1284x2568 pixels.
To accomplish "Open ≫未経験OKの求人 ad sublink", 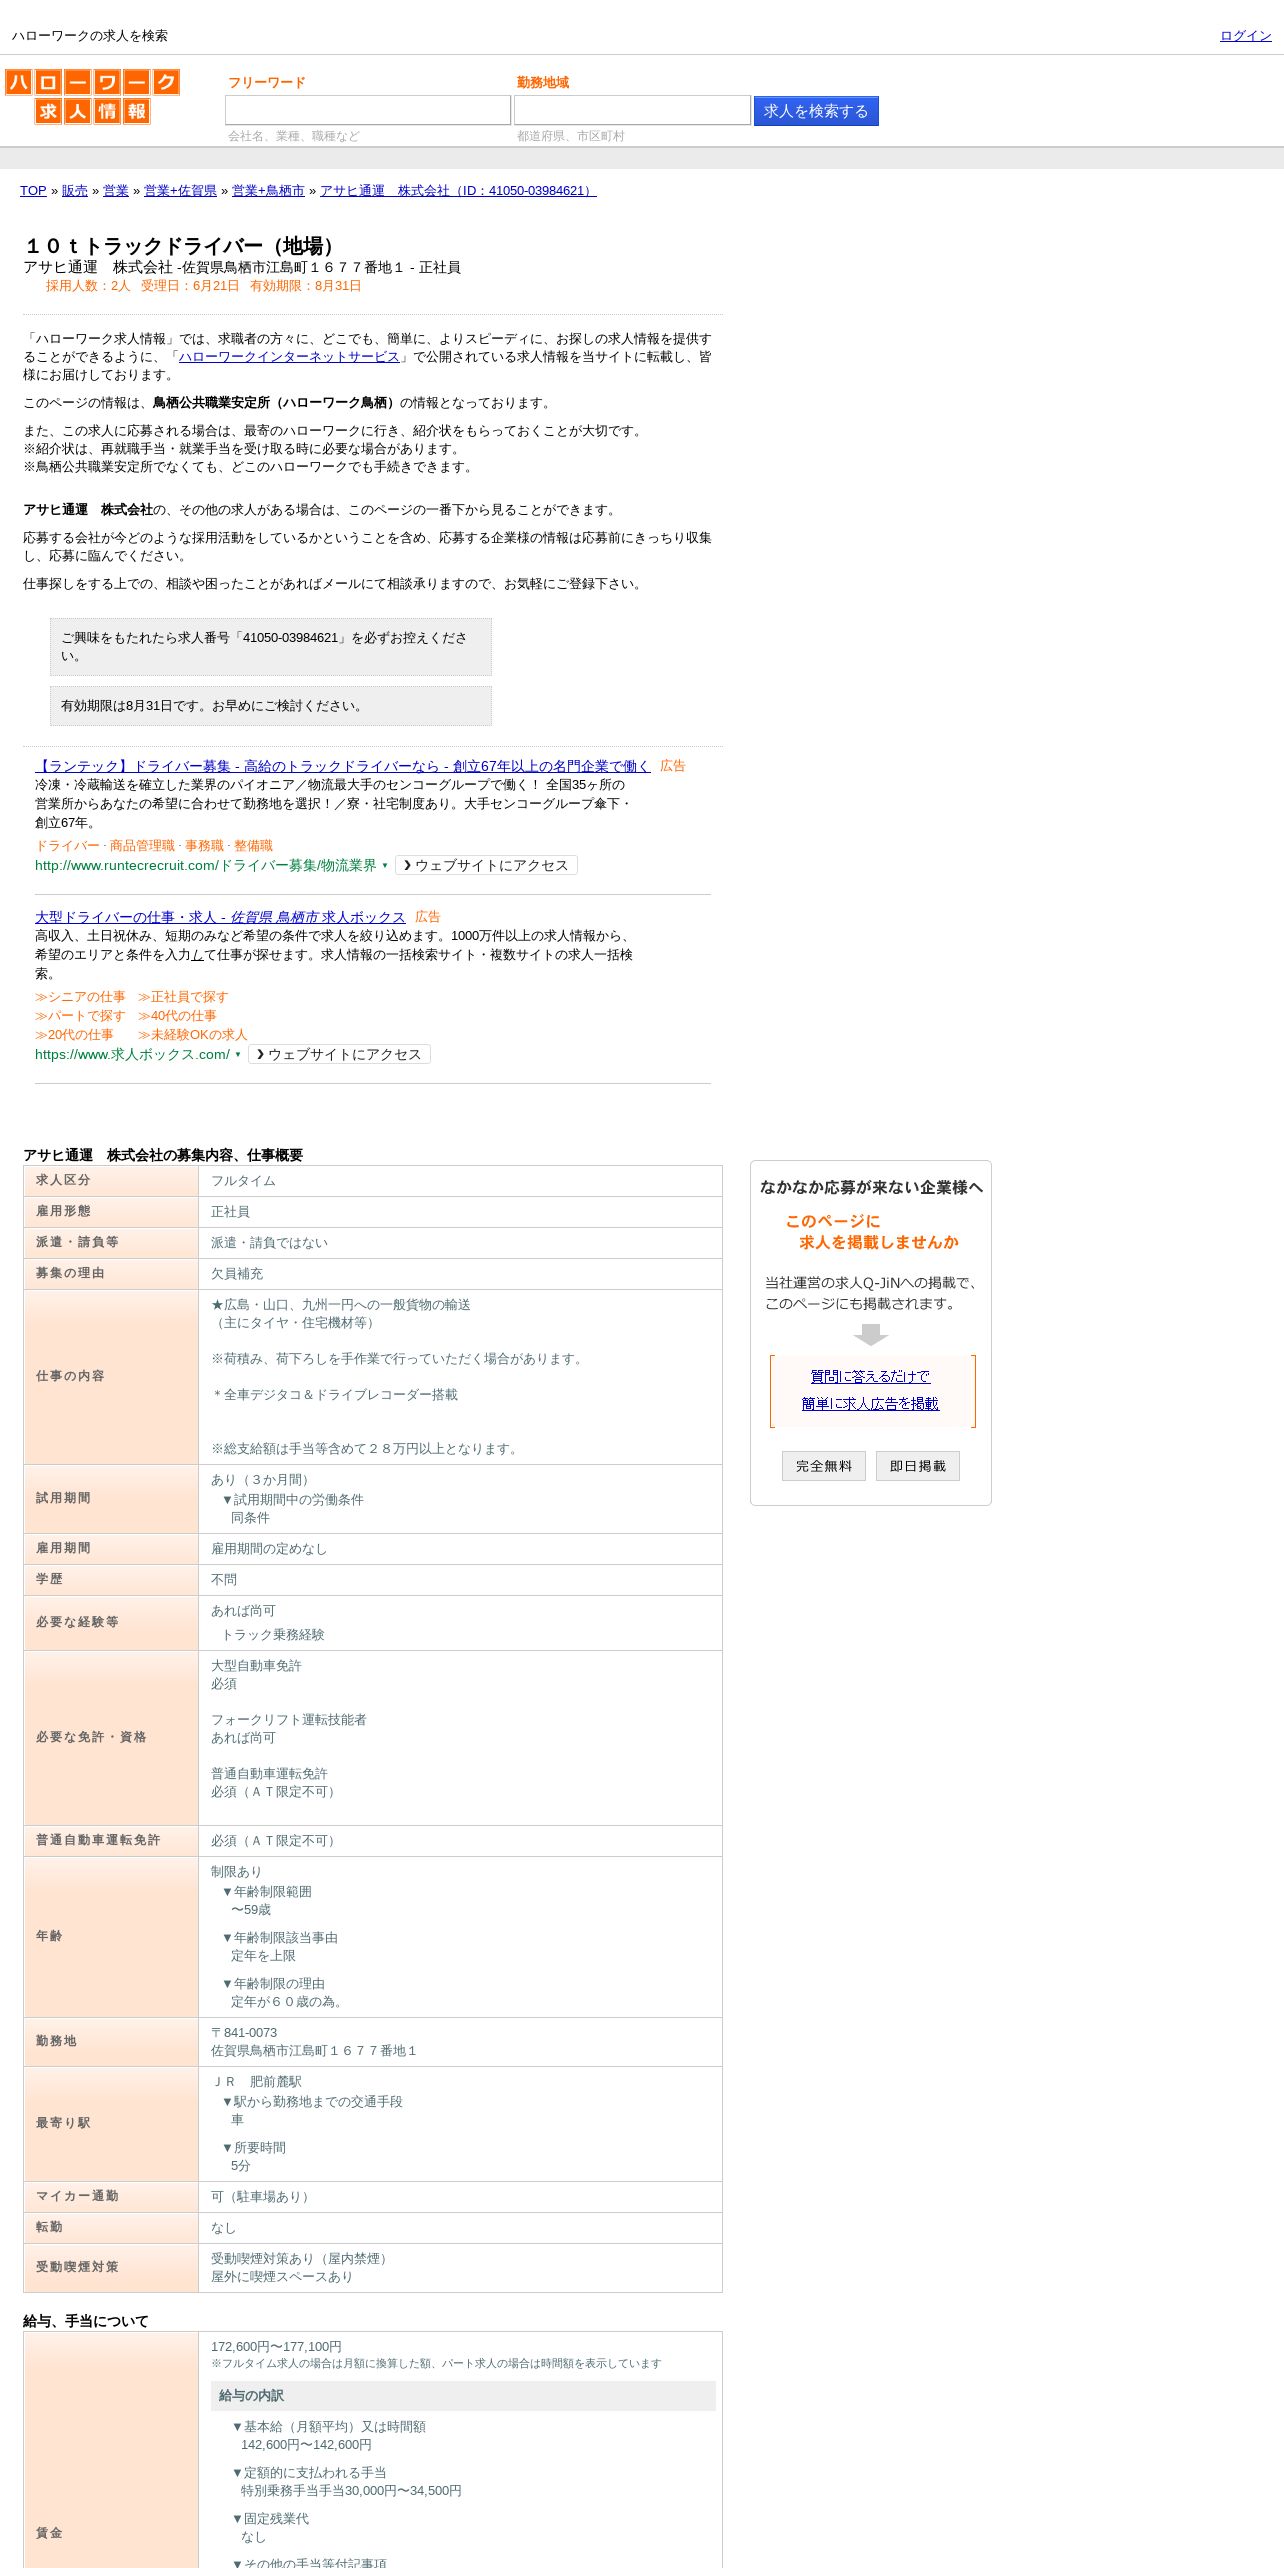I will pyautogui.click(x=192, y=1035).
